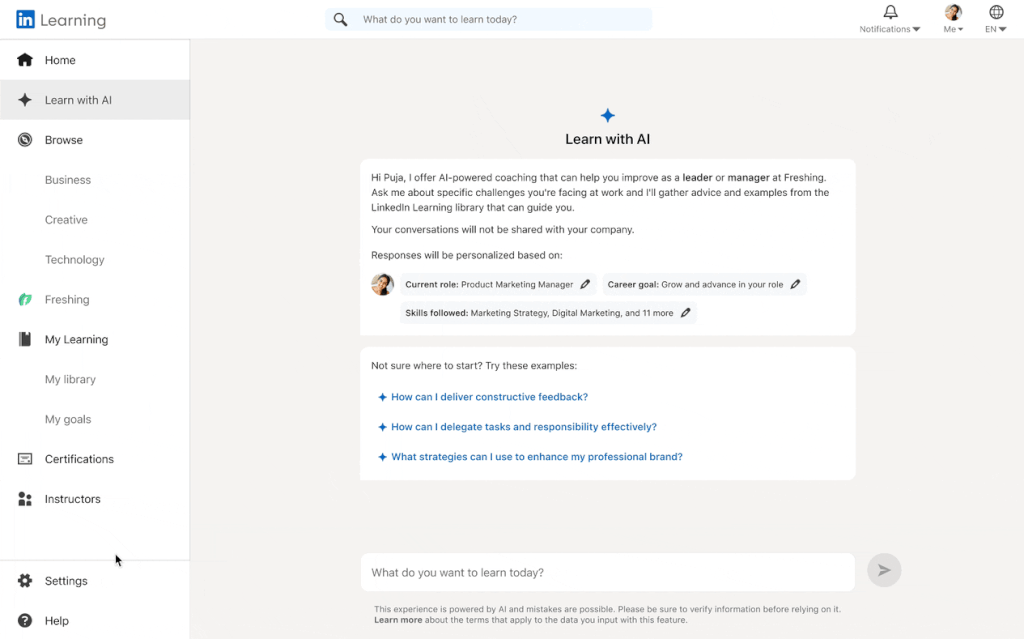Screen dimensions: 1024x639
Task: Select Learn with AI menu item
Action: (95, 100)
